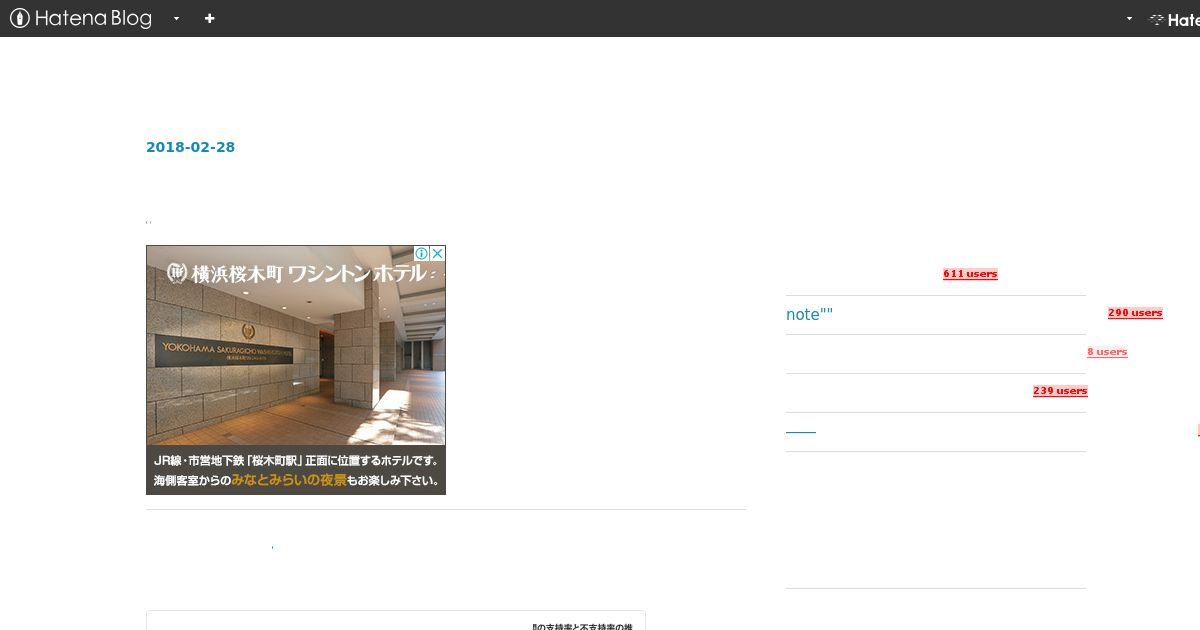
Task: Close the hotel ad with X icon
Action: (437, 253)
